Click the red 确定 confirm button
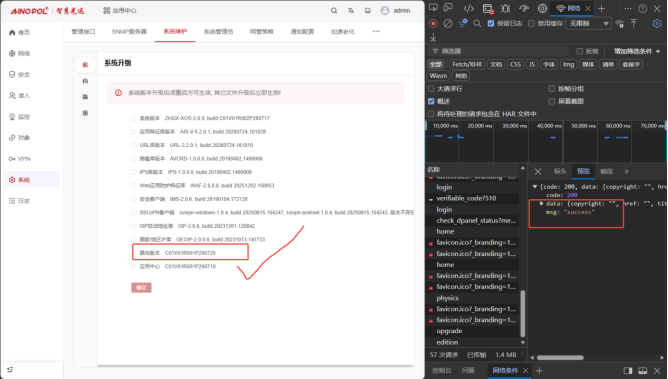 tap(141, 288)
